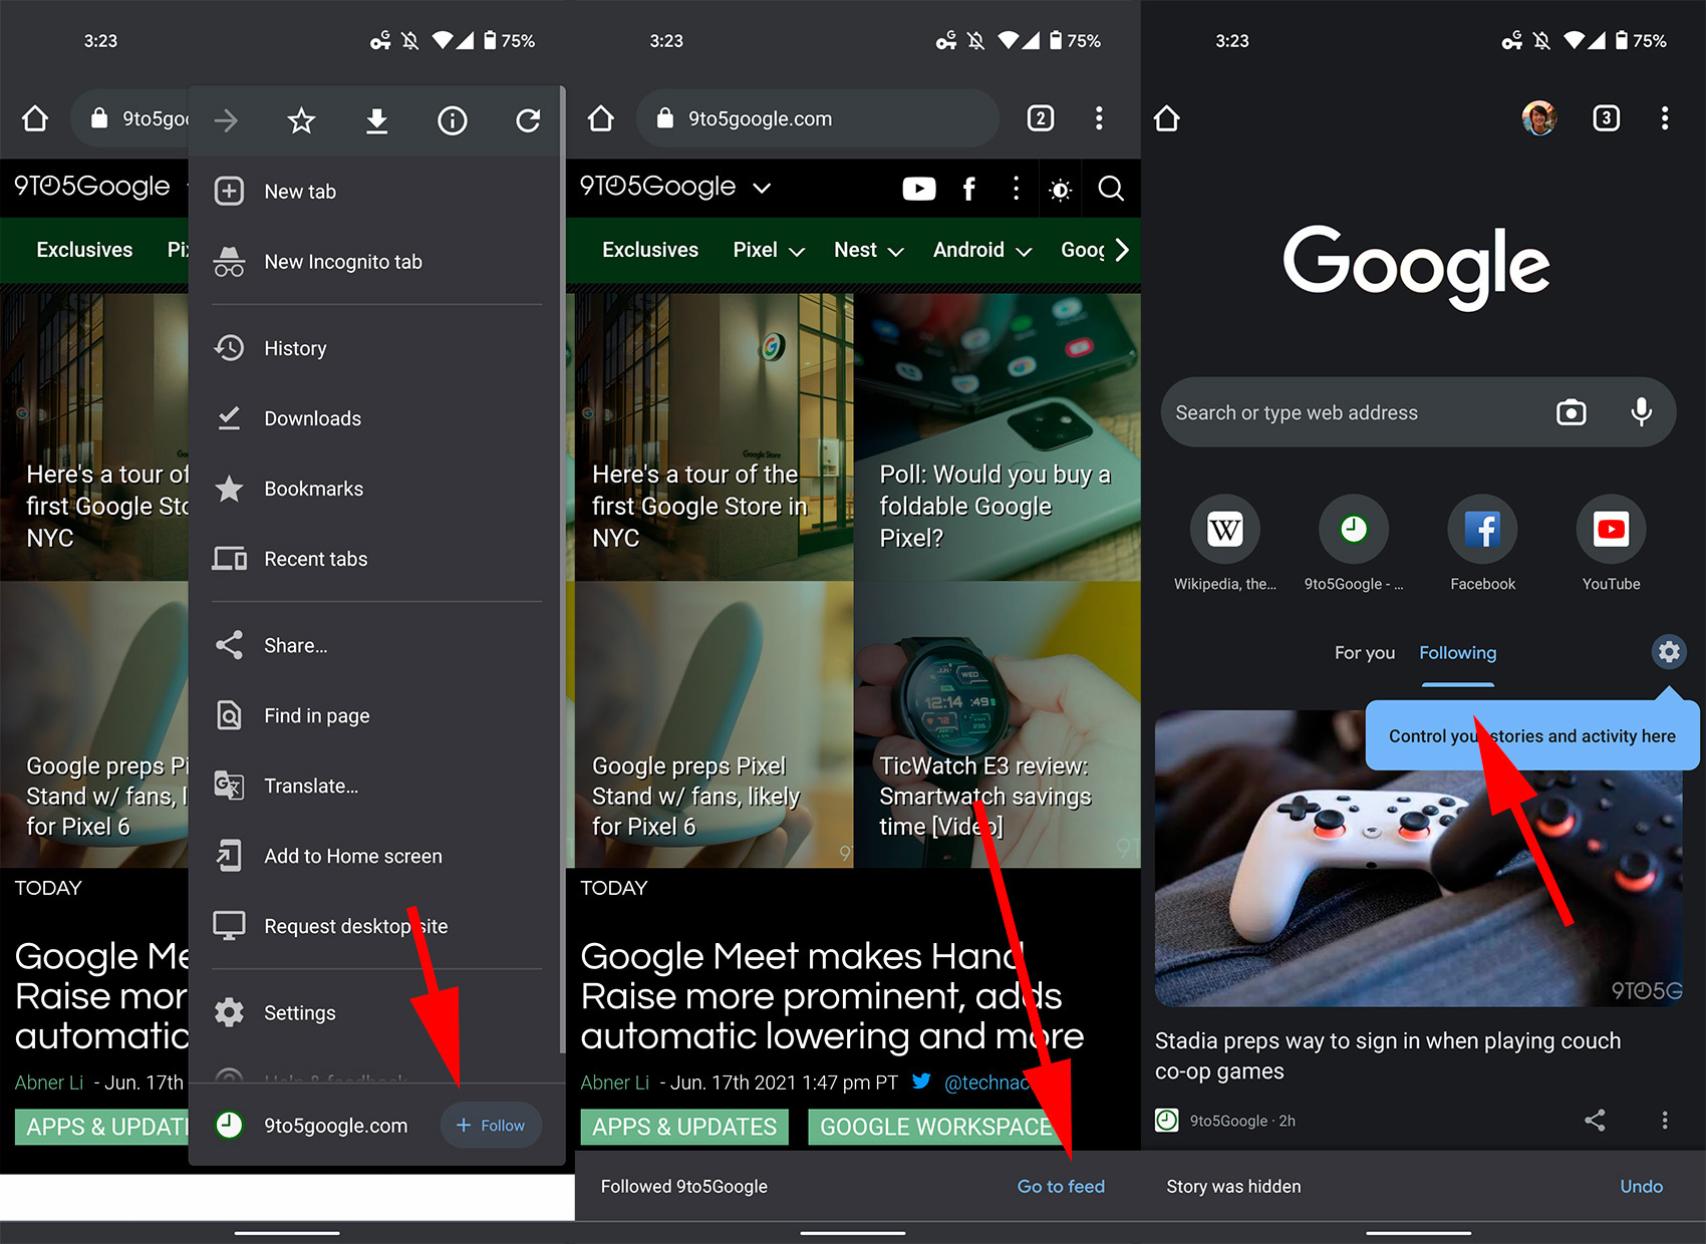1706x1244 pixels.
Task: Open profile avatar on new tab page
Action: click(x=1539, y=119)
